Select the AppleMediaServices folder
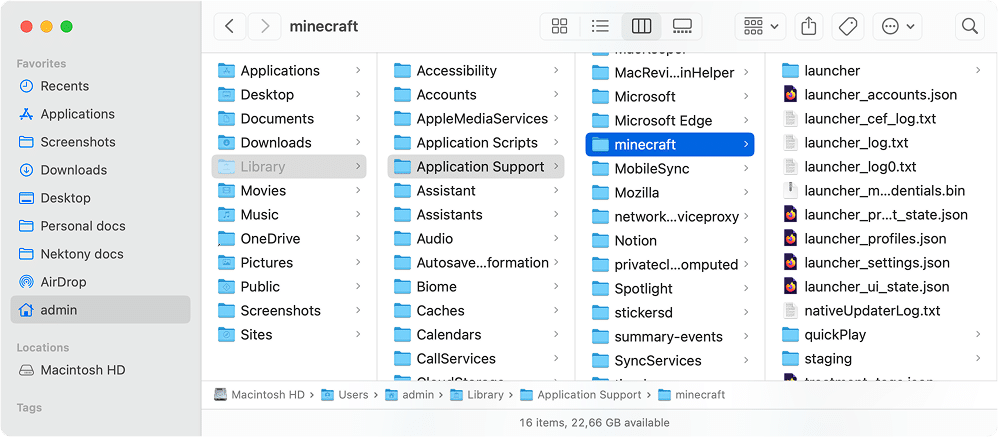This screenshot has width=998, height=437. tap(476, 119)
